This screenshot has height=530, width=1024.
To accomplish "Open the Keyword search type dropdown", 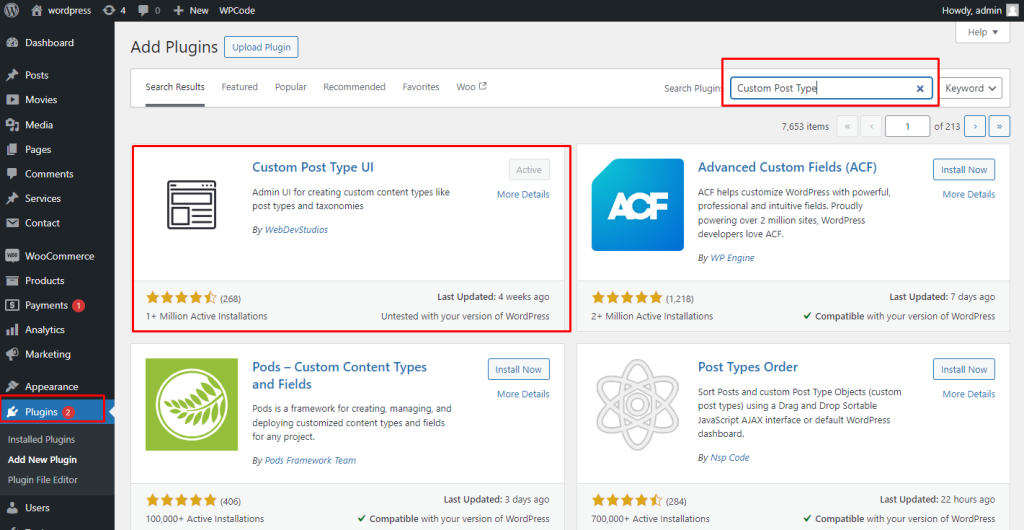I will [x=972, y=88].
